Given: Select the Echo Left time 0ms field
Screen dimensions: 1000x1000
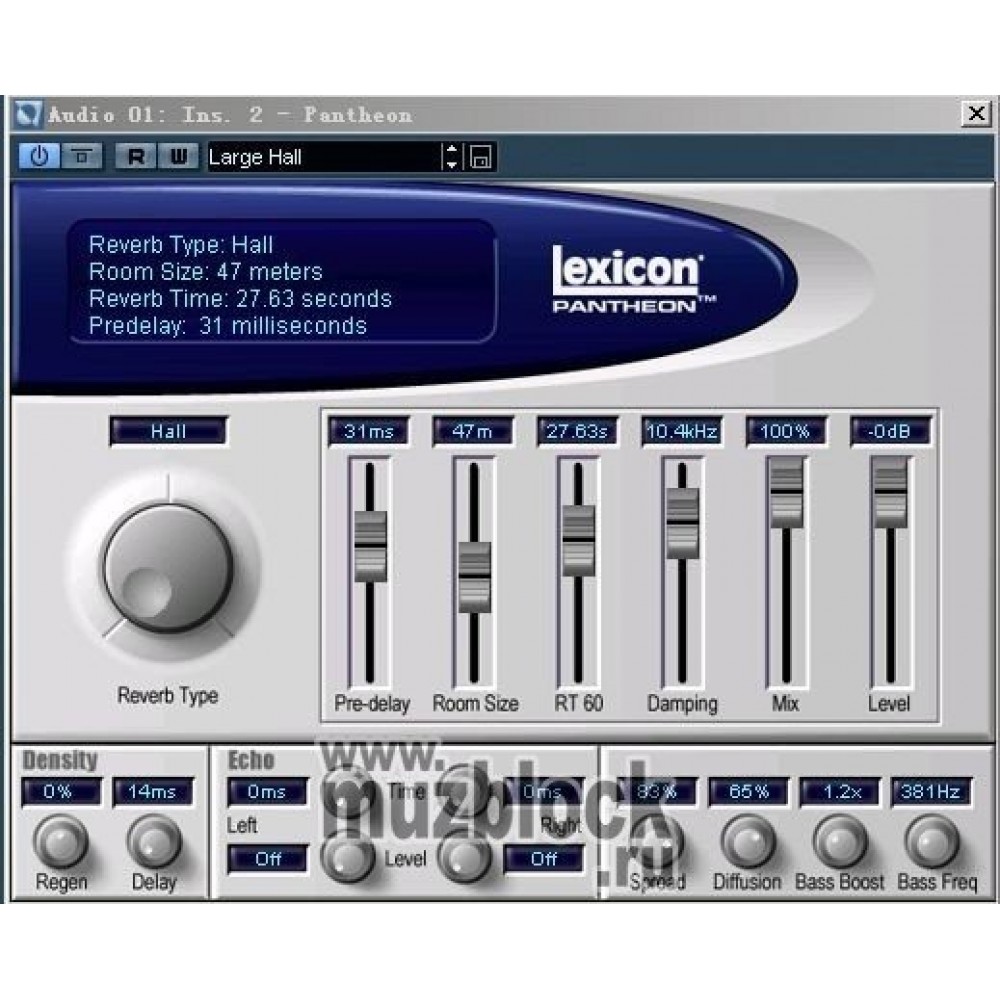Looking at the screenshot, I should [267, 792].
